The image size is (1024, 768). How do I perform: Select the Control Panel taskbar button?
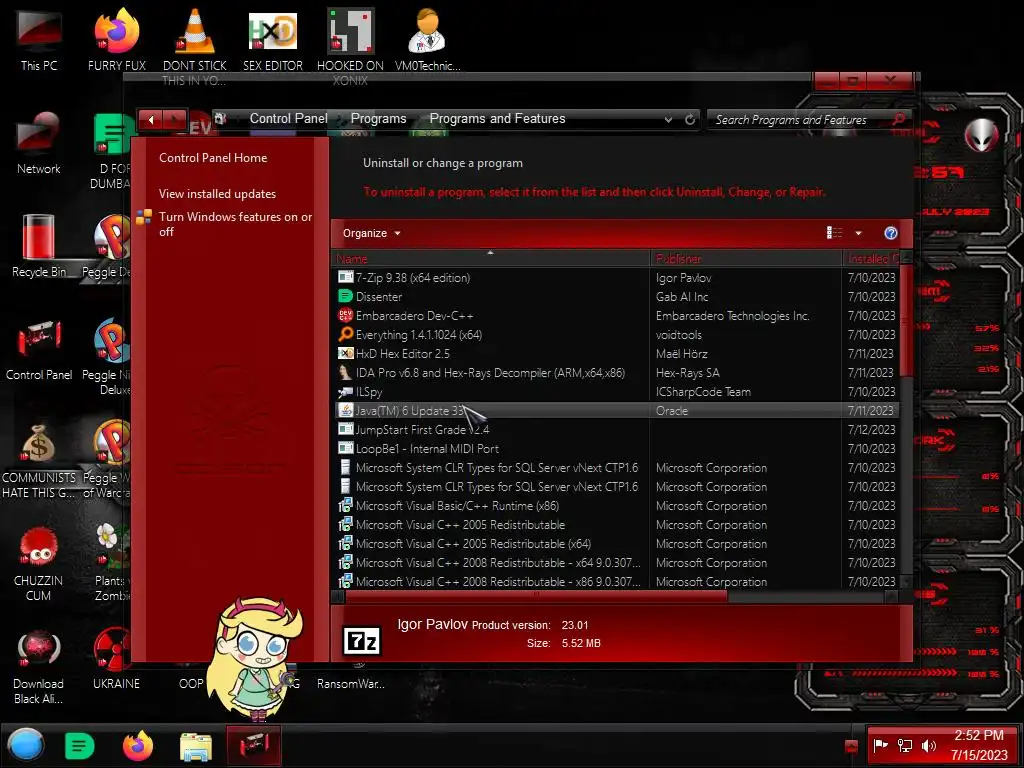pyautogui.click(x=254, y=746)
